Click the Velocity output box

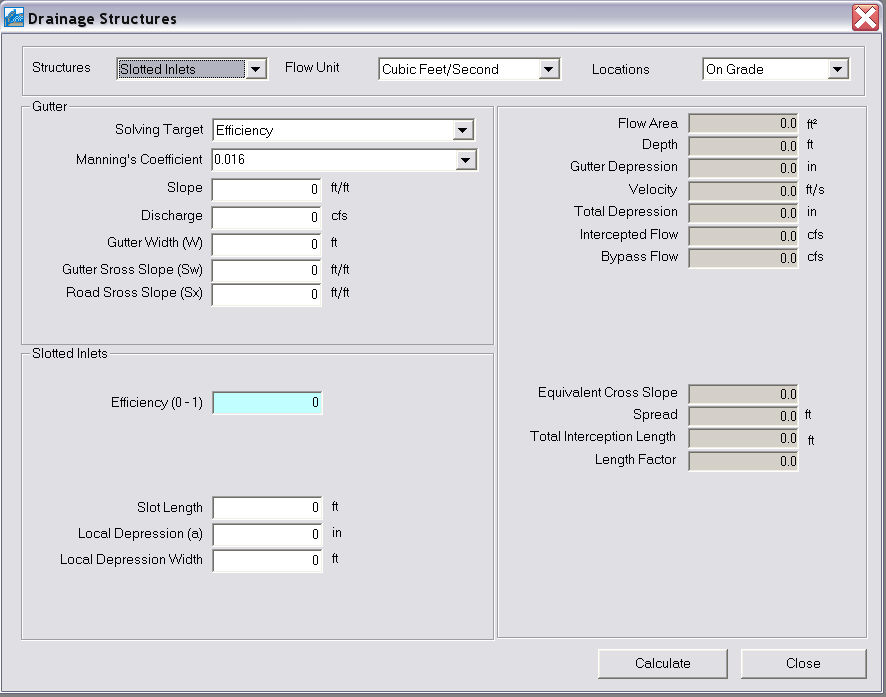pos(743,190)
